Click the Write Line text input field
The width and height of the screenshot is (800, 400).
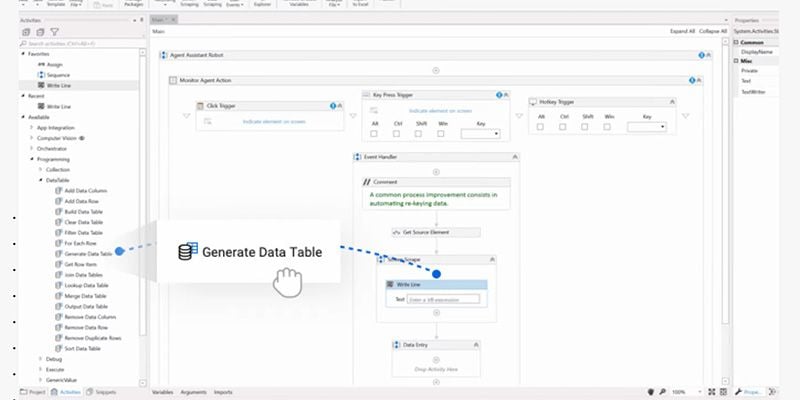(443, 299)
